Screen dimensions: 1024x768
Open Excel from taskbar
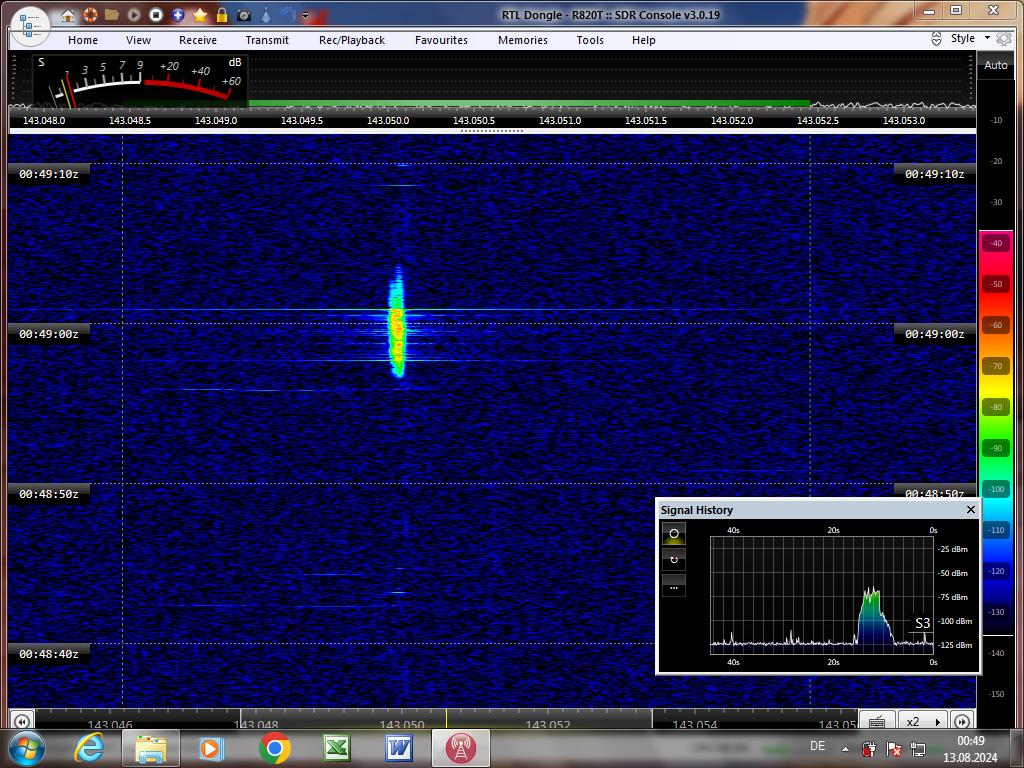tap(336, 748)
